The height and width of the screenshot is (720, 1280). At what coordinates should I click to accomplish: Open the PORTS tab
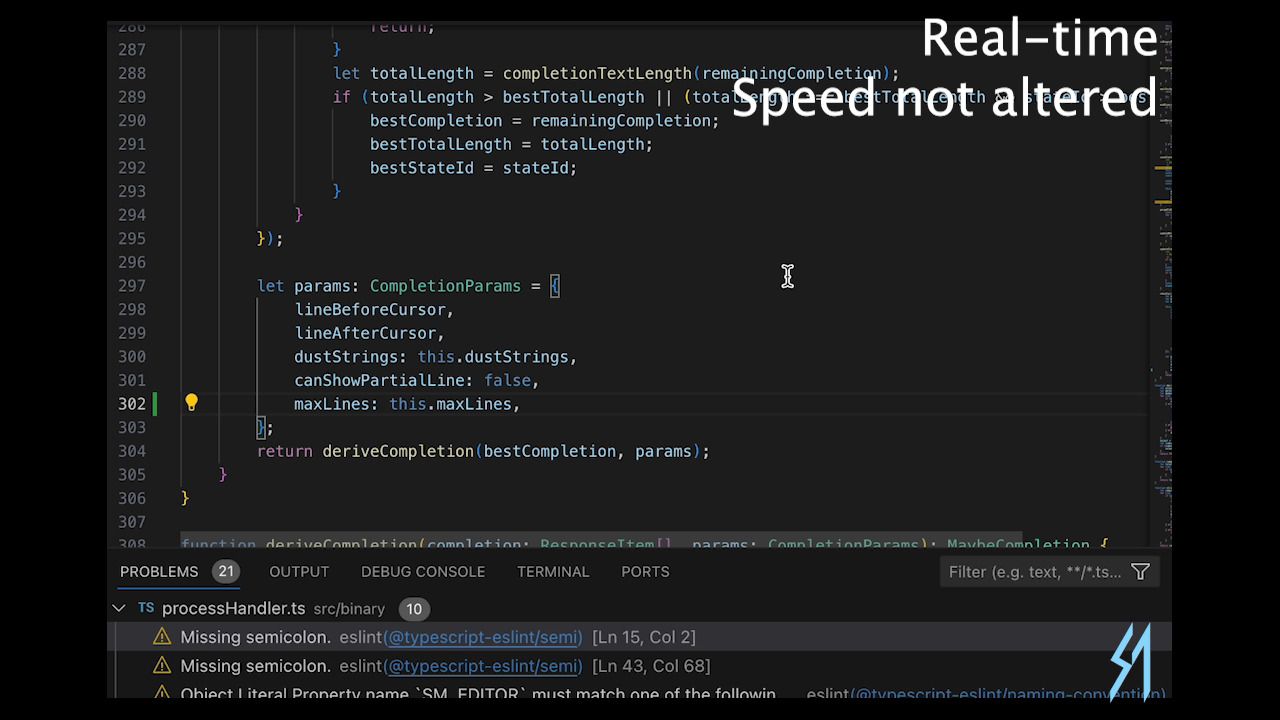645,571
